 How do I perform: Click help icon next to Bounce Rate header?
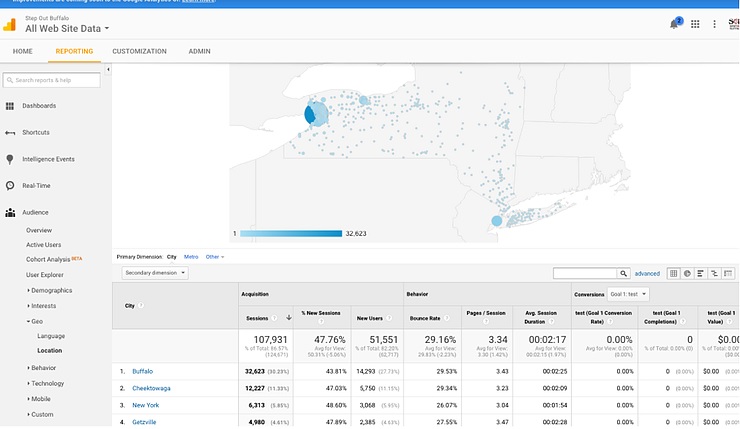coord(446,318)
